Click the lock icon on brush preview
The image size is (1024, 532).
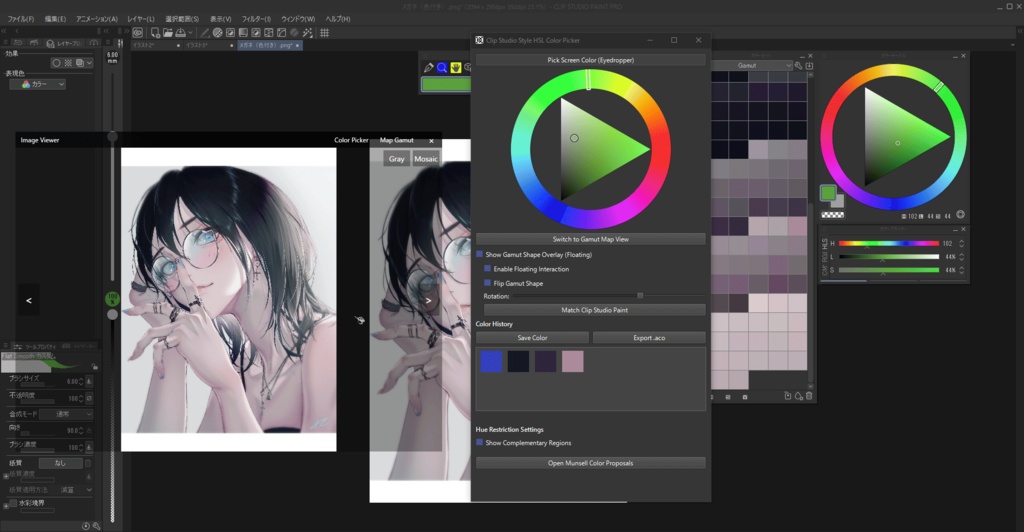coord(95,366)
